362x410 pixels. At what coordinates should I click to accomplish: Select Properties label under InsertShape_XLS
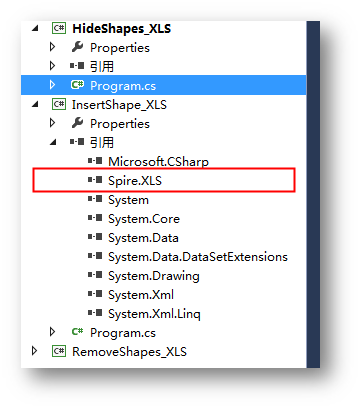coord(120,124)
